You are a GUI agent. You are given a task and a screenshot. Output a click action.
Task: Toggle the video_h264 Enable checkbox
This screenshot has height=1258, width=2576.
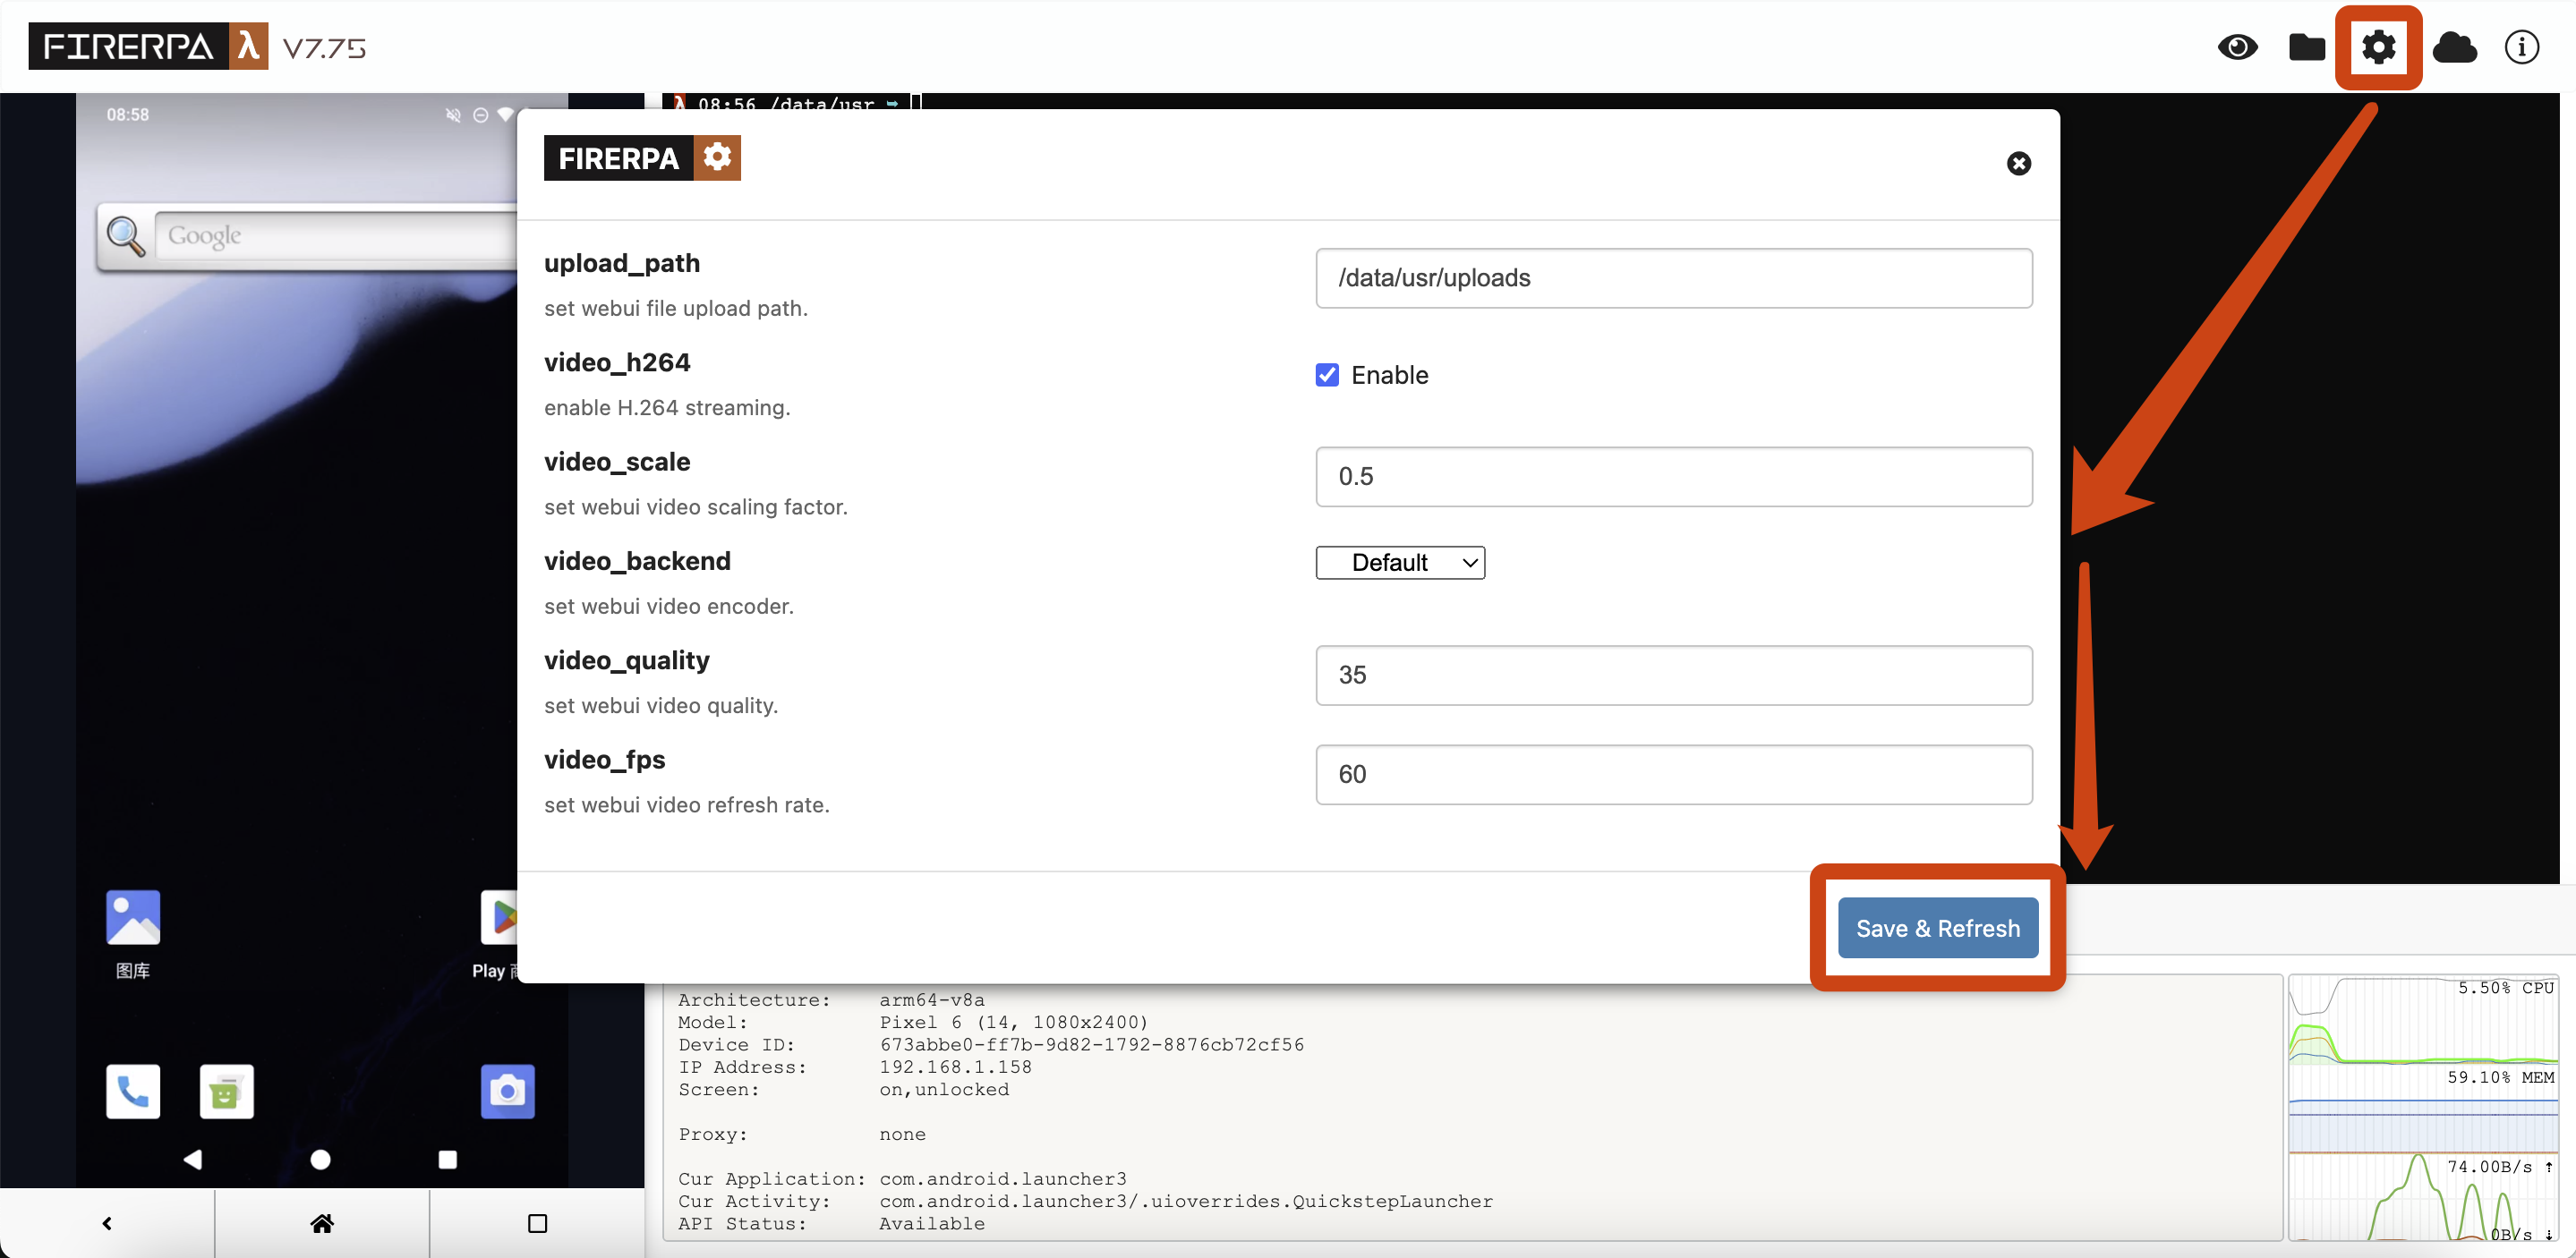tap(1327, 375)
